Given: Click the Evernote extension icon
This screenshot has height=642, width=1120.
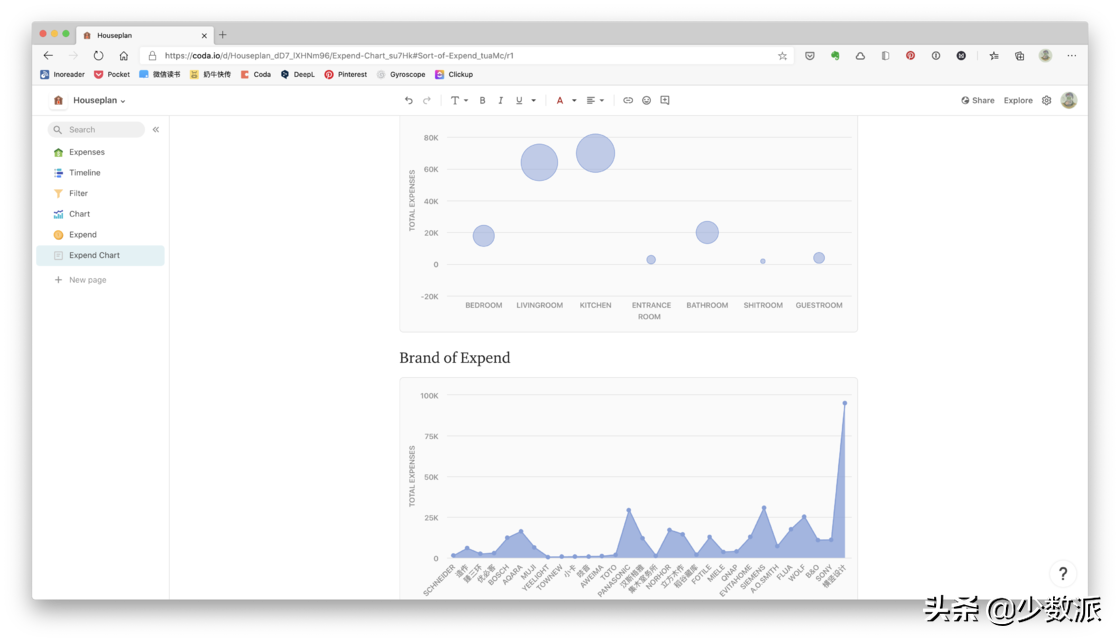Looking at the screenshot, I should point(835,56).
